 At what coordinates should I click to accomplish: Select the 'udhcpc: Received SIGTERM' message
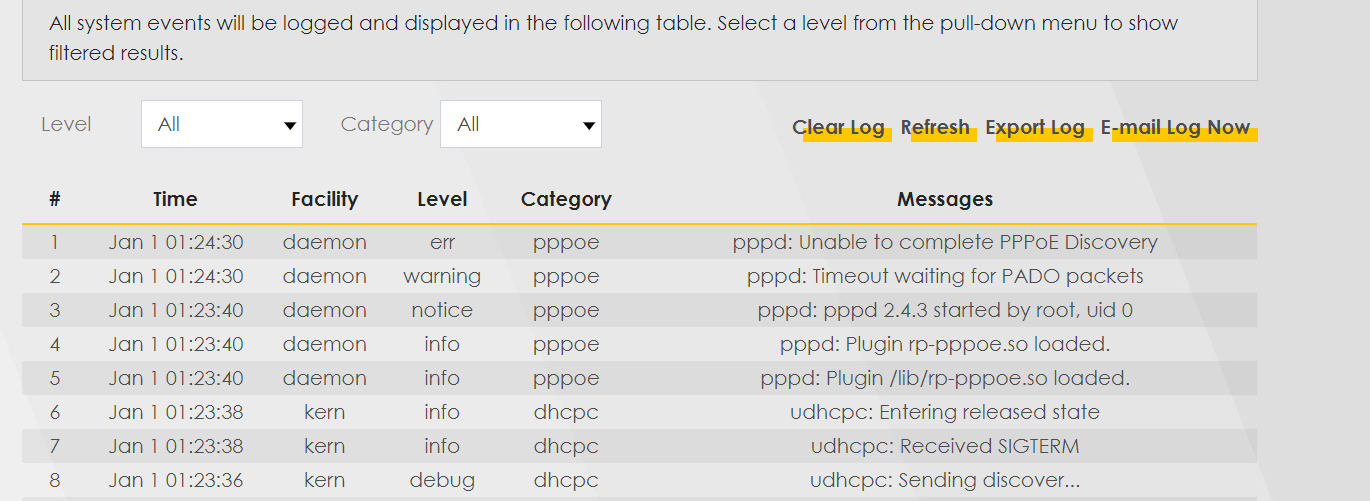tap(944, 446)
